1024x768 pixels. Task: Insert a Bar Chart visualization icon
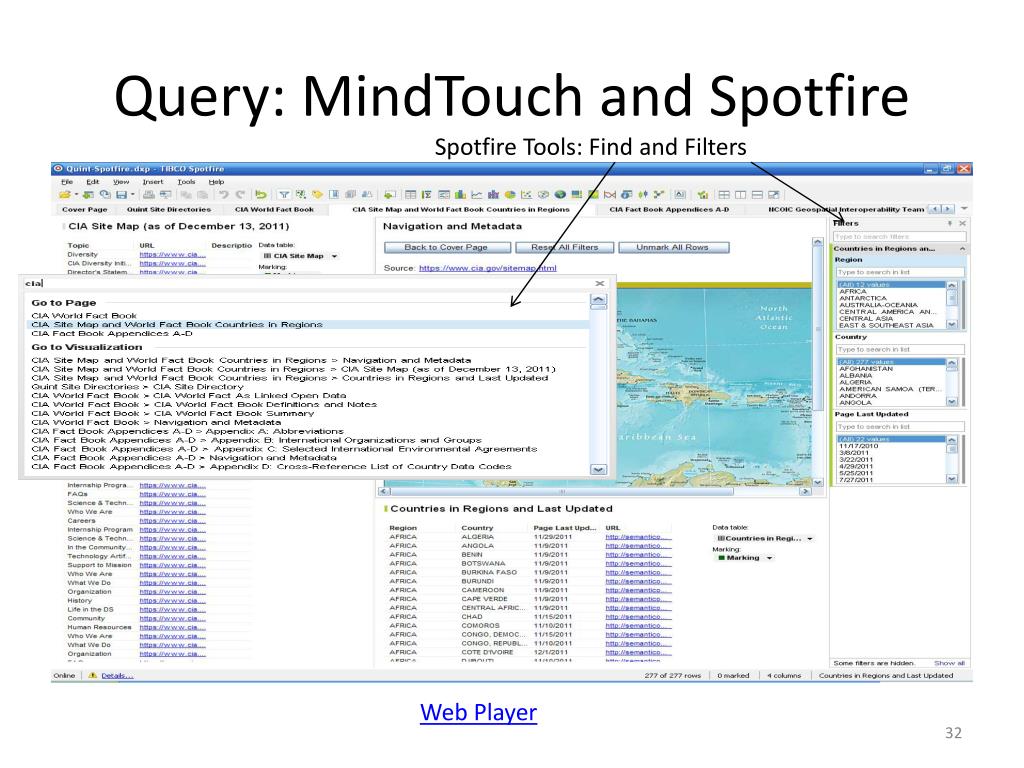tap(460, 195)
